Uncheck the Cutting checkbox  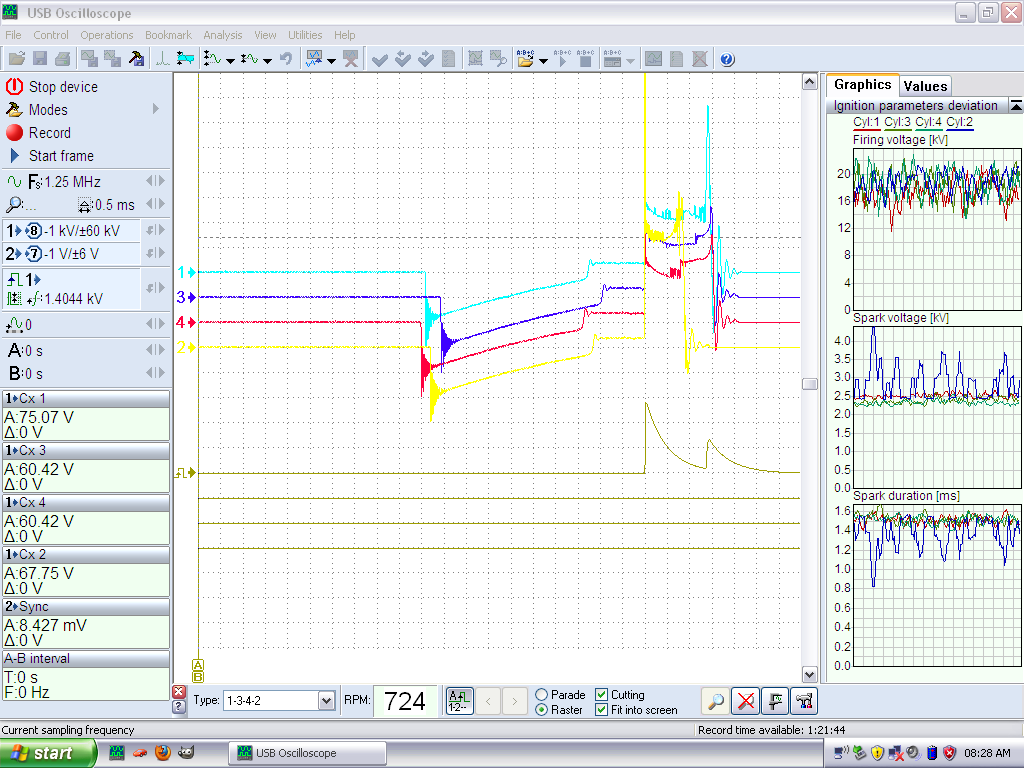[x=601, y=695]
